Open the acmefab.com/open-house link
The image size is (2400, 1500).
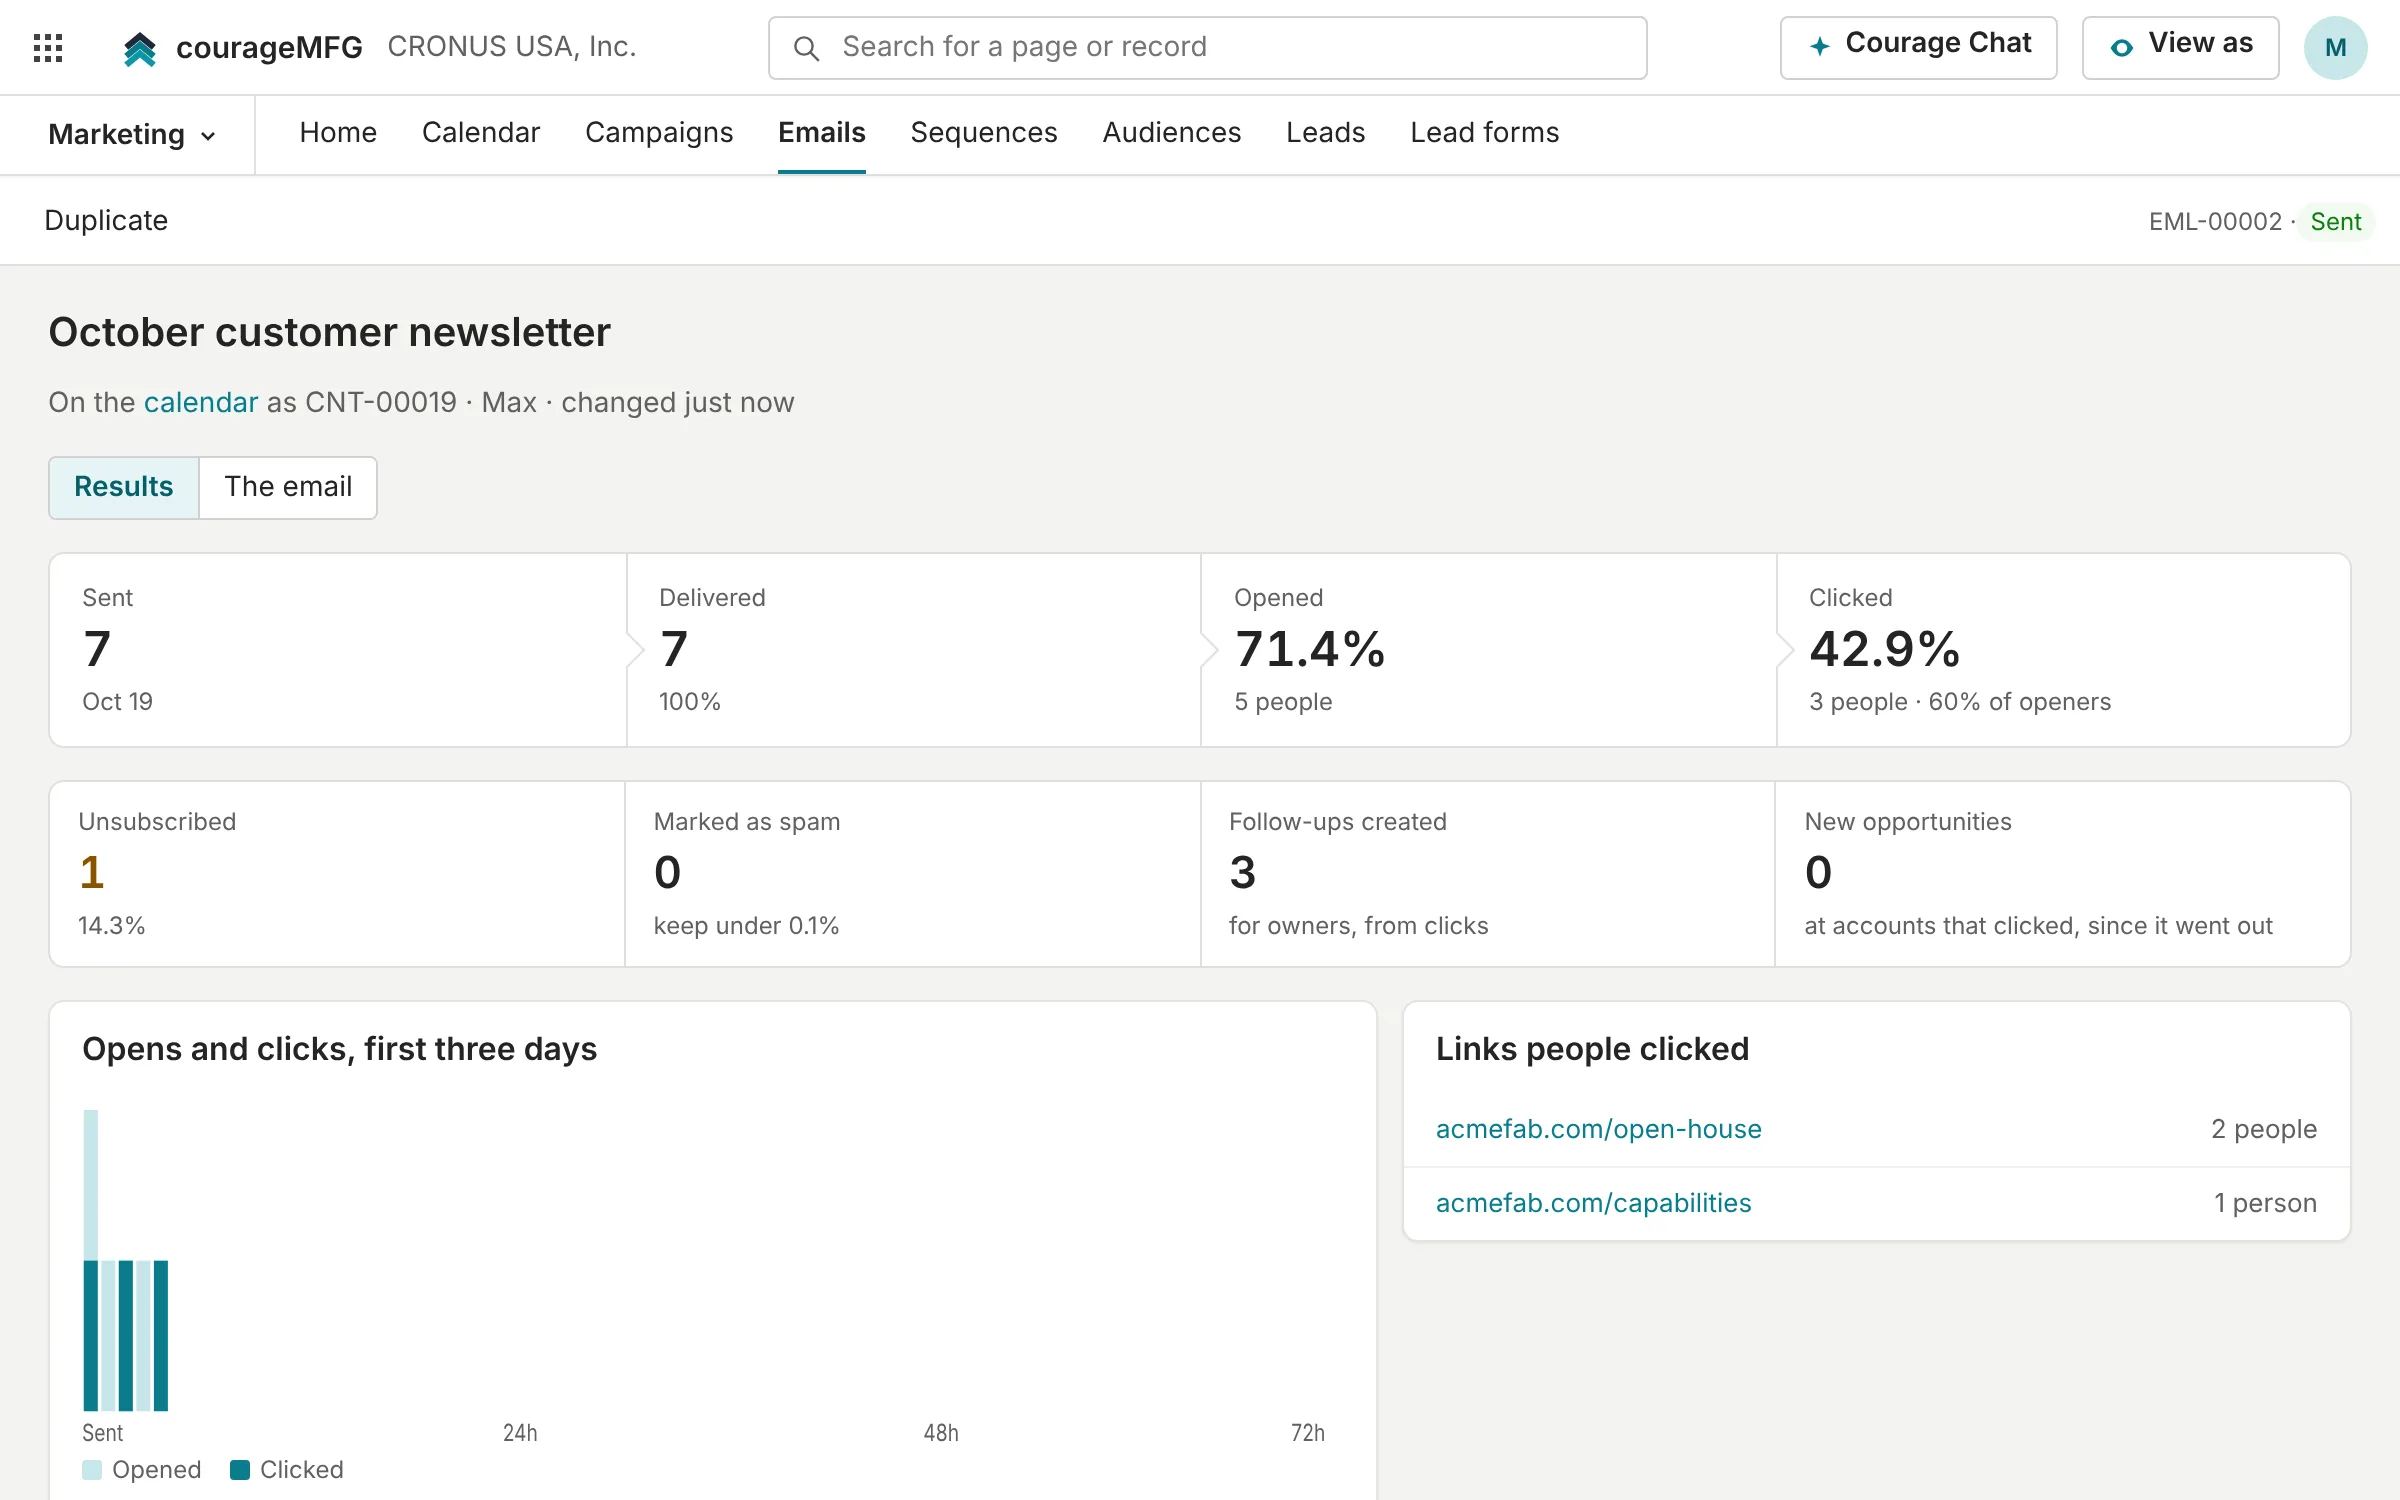1598,1129
